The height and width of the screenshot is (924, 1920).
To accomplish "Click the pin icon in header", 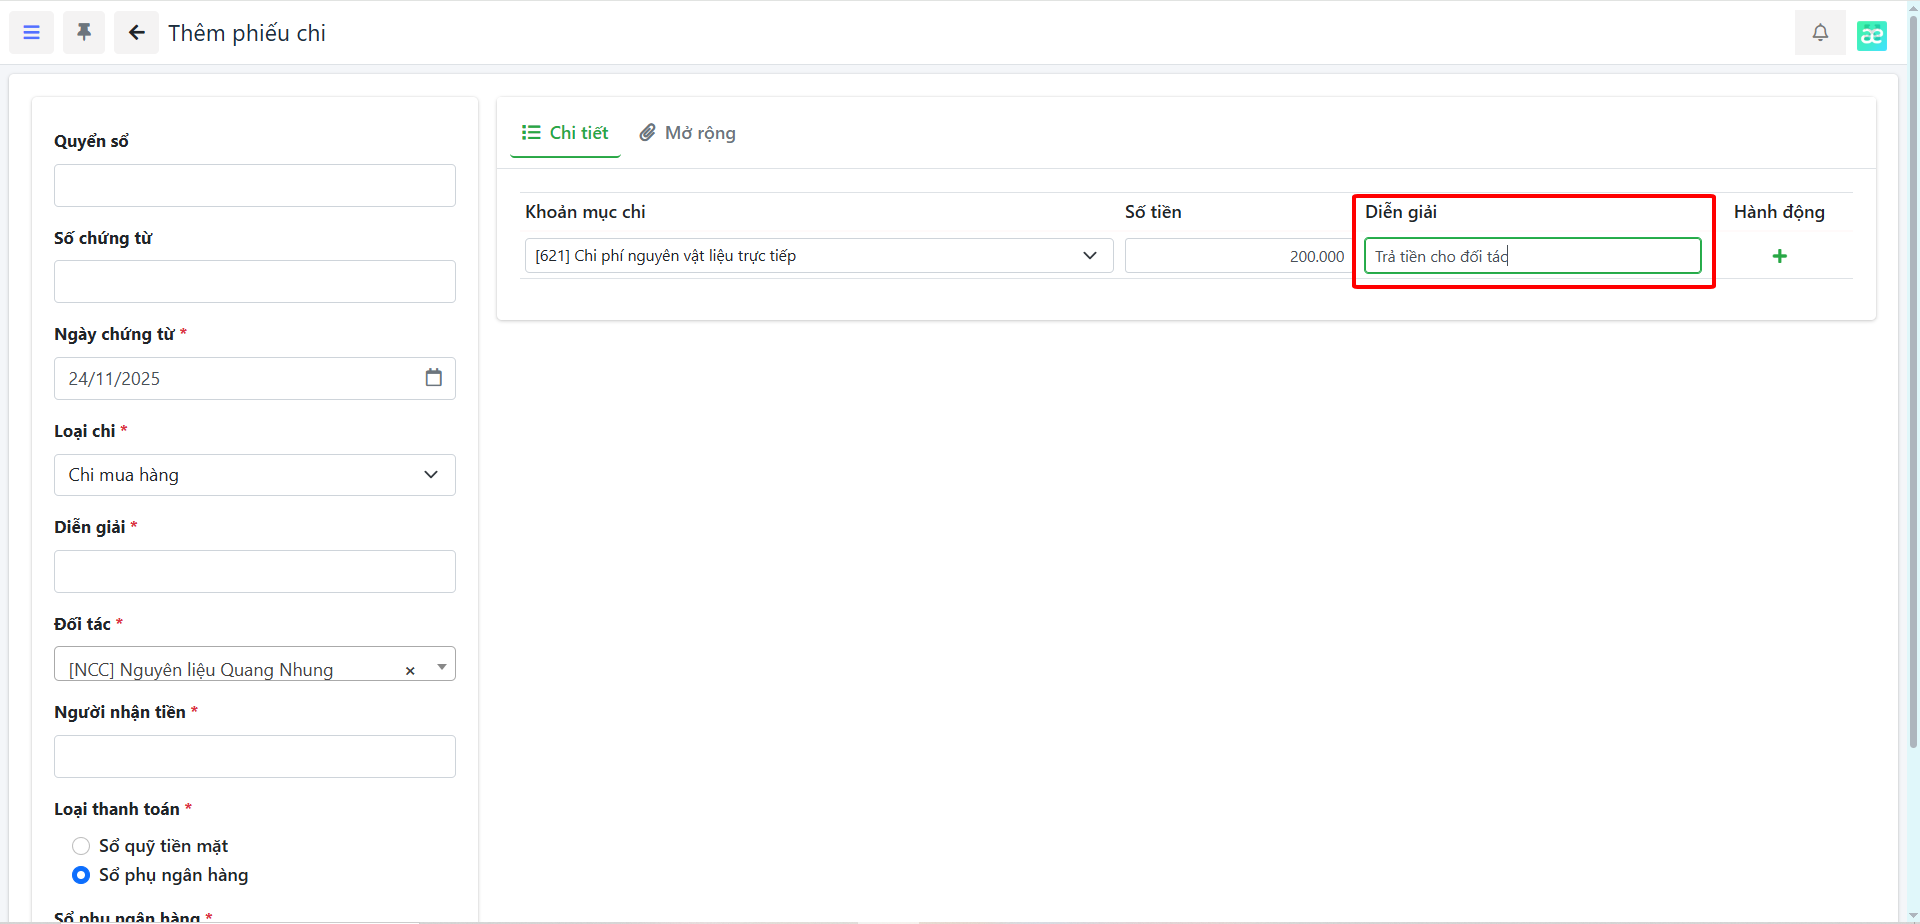I will pyautogui.click(x=84, y=33).
